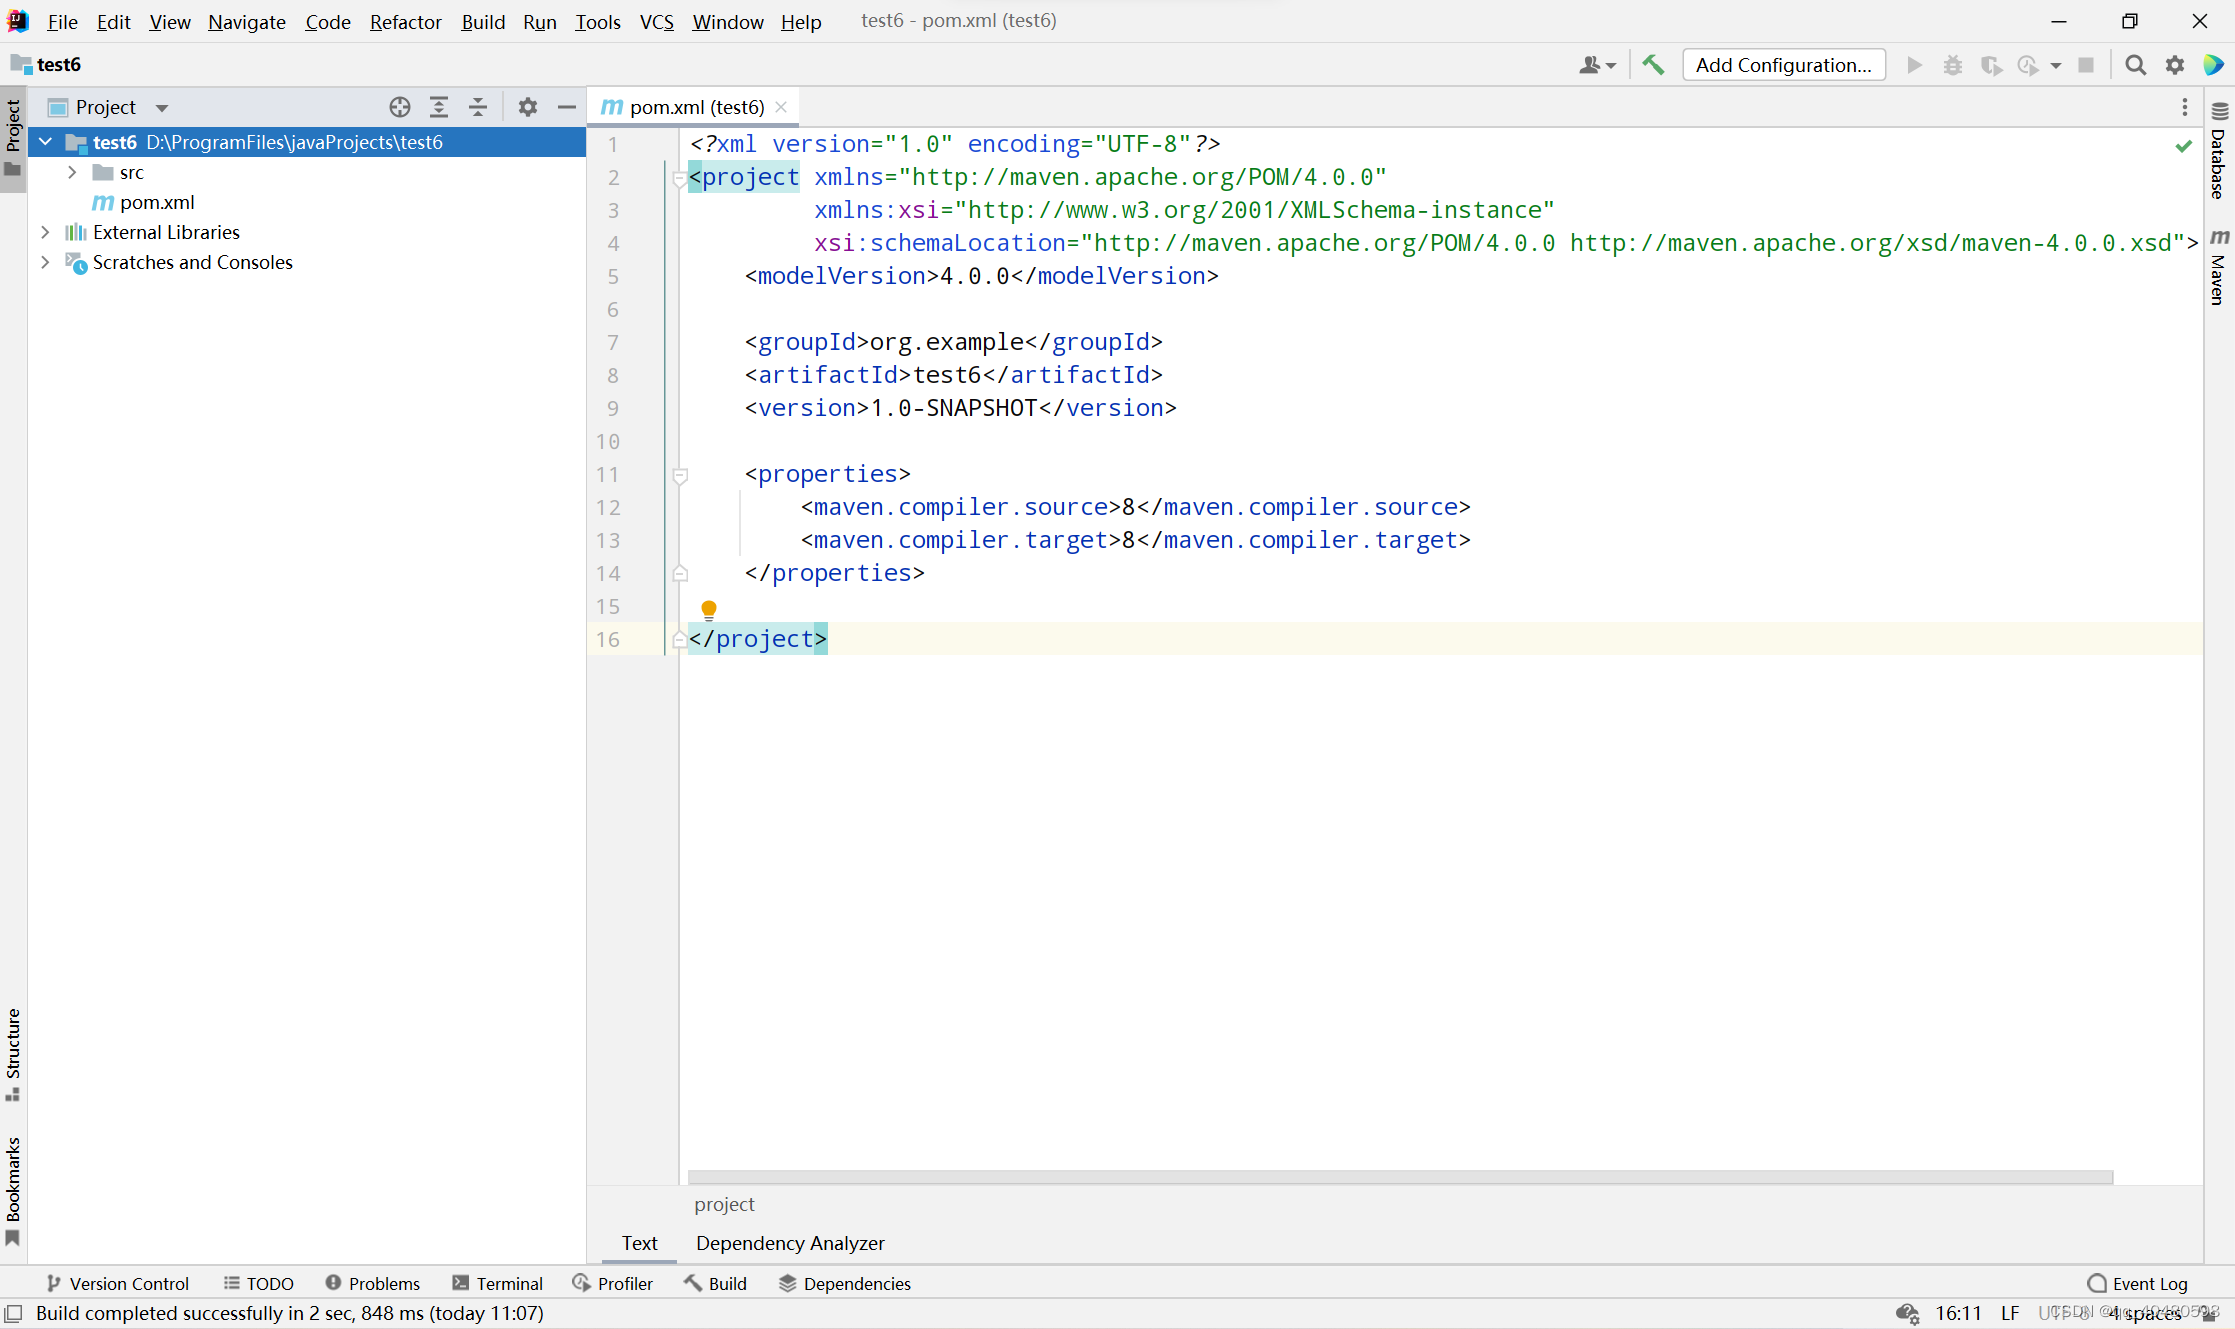Click the user account icon

[x=1597, y=65]
